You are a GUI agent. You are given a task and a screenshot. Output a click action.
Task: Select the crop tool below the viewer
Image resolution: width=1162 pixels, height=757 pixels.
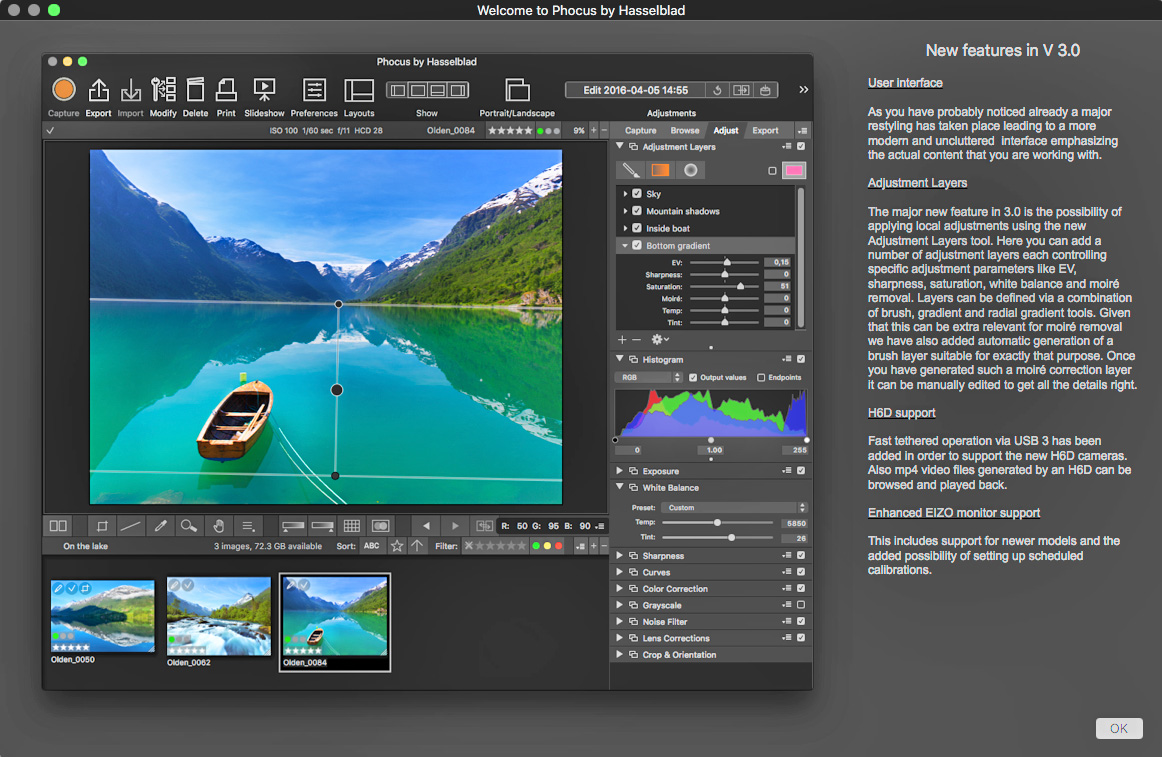tap(102, 526)
